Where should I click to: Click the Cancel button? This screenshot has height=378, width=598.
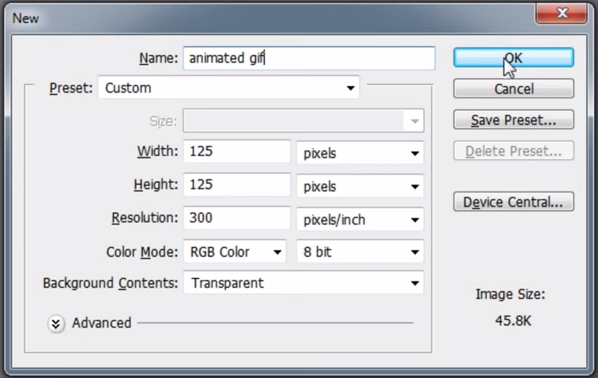pos(513,89)
